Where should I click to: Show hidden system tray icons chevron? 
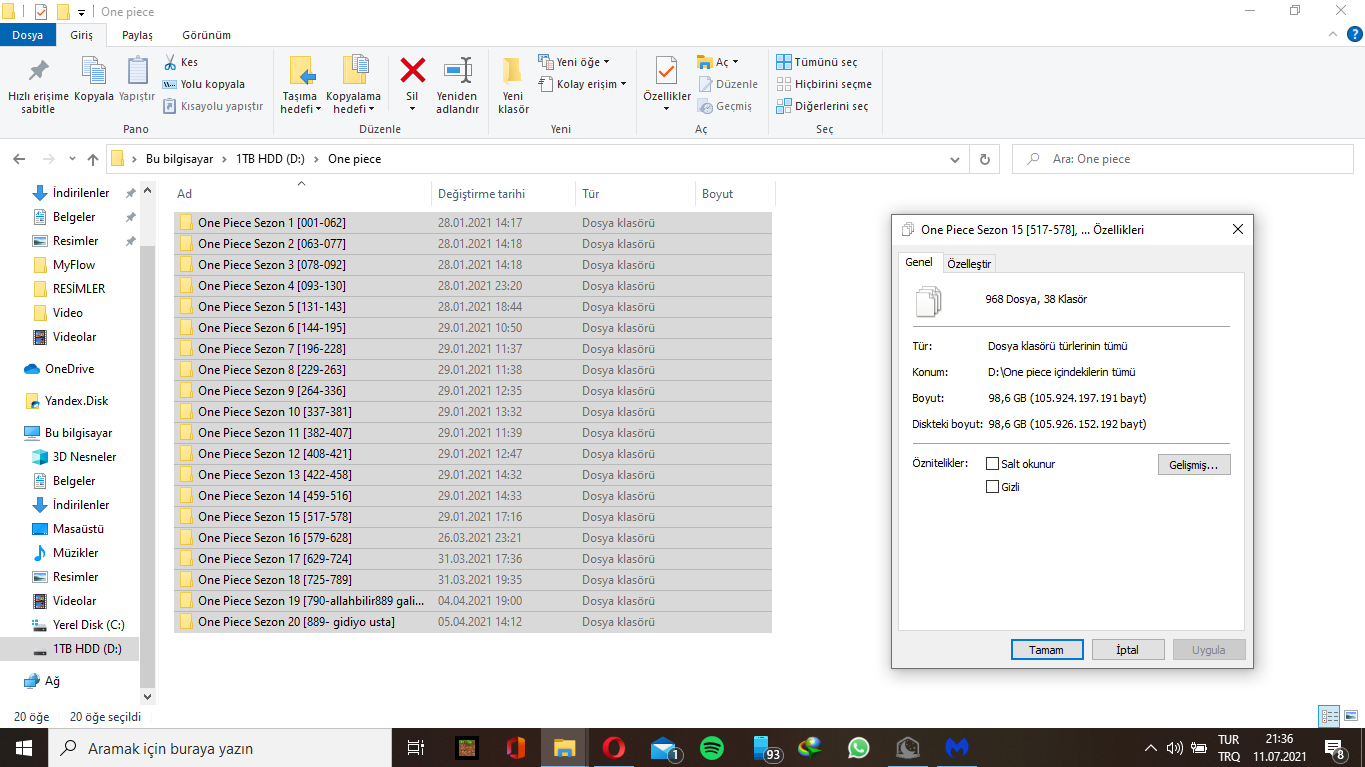pos(1151,747)
